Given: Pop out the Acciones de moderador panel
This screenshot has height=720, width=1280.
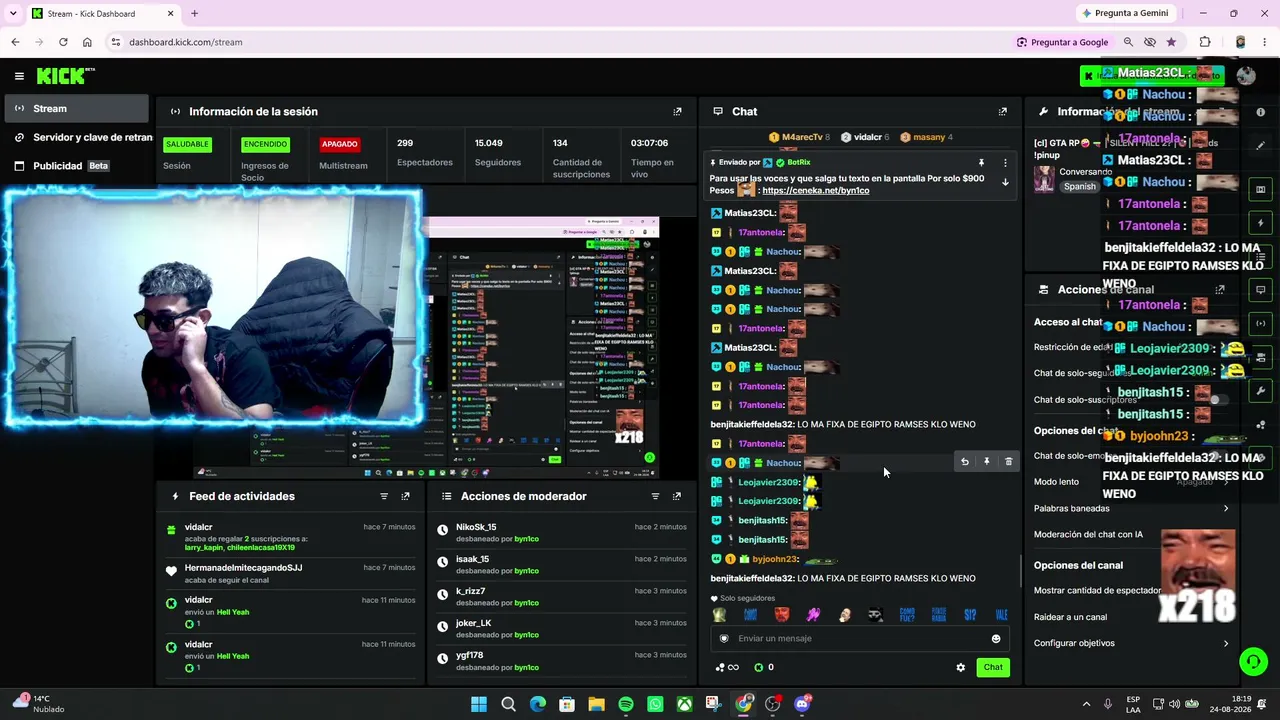Looking at the screenshot, I should click(x=677, y=496).
